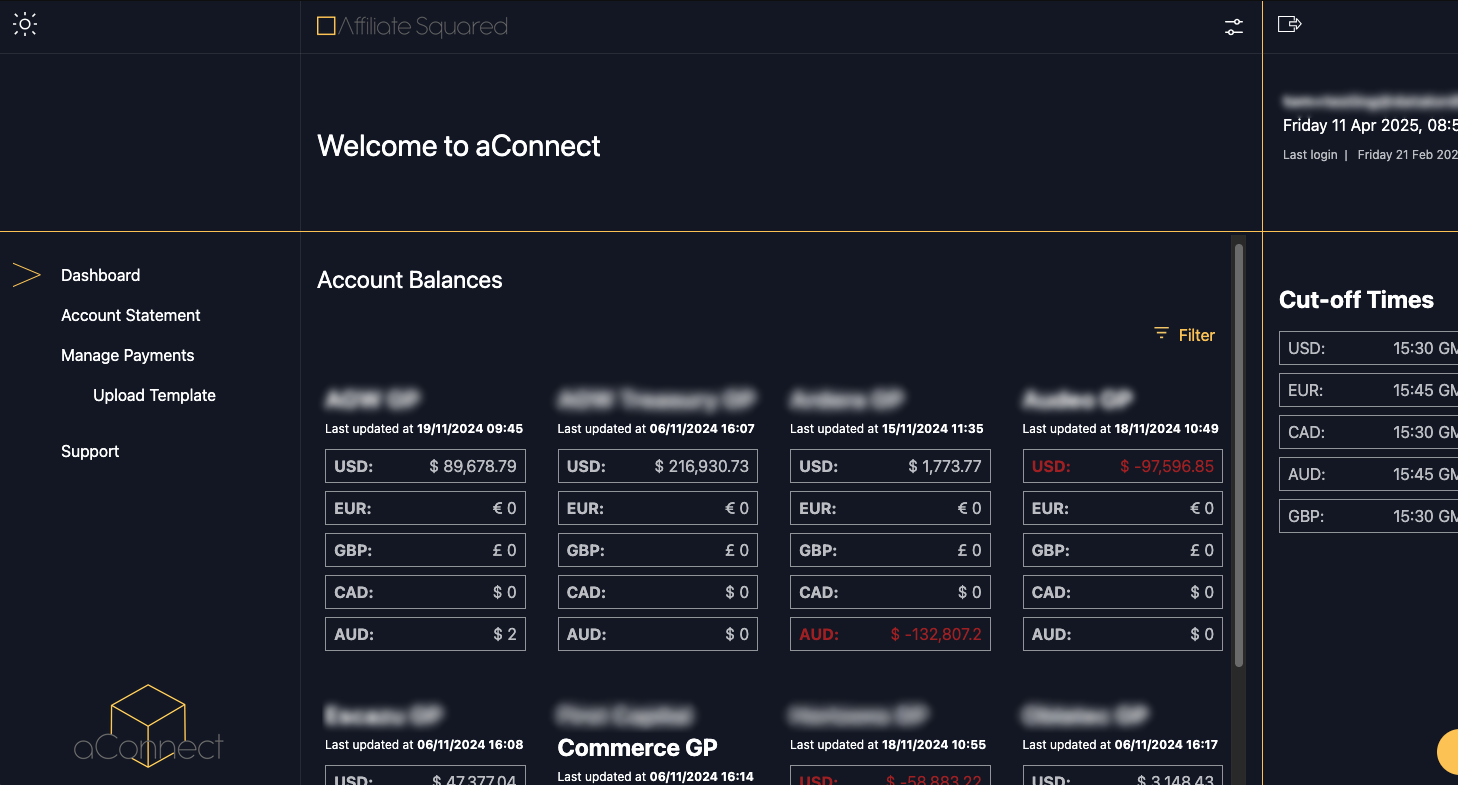1458x785 pixels.
Task: Click the Filter button label
Action: (x=1196, y=335)
